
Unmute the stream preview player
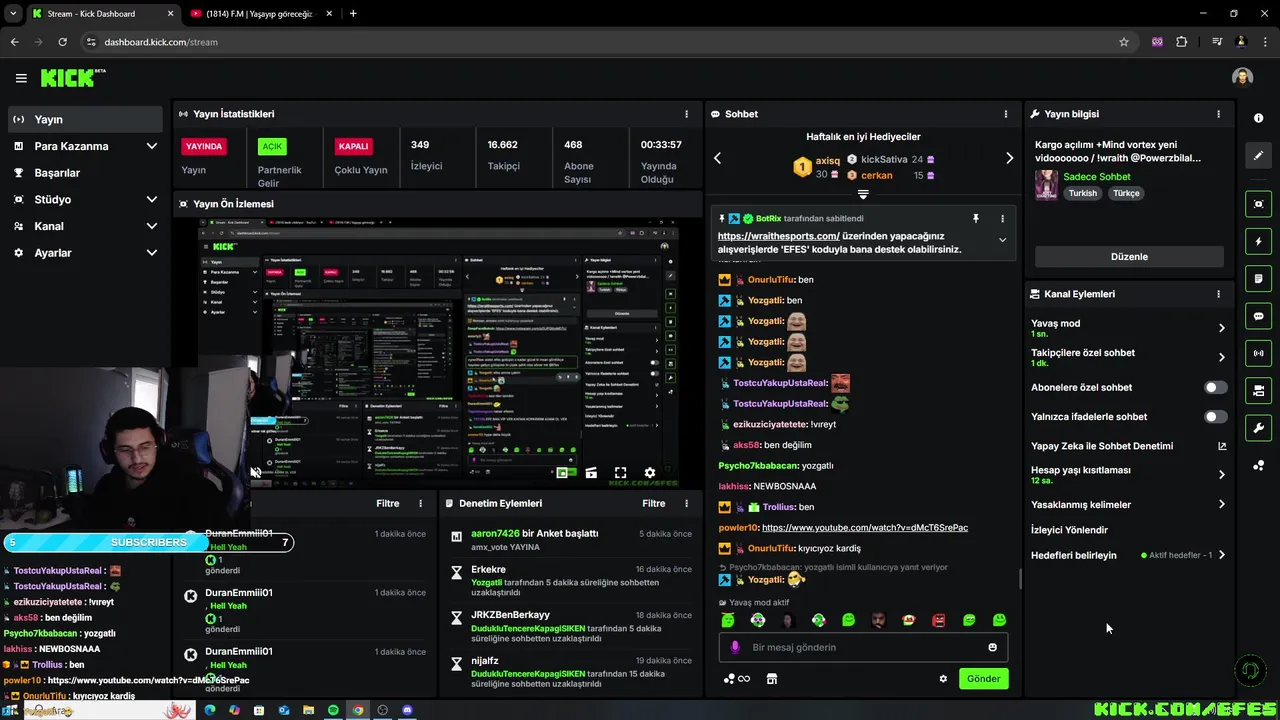[256, 473]
